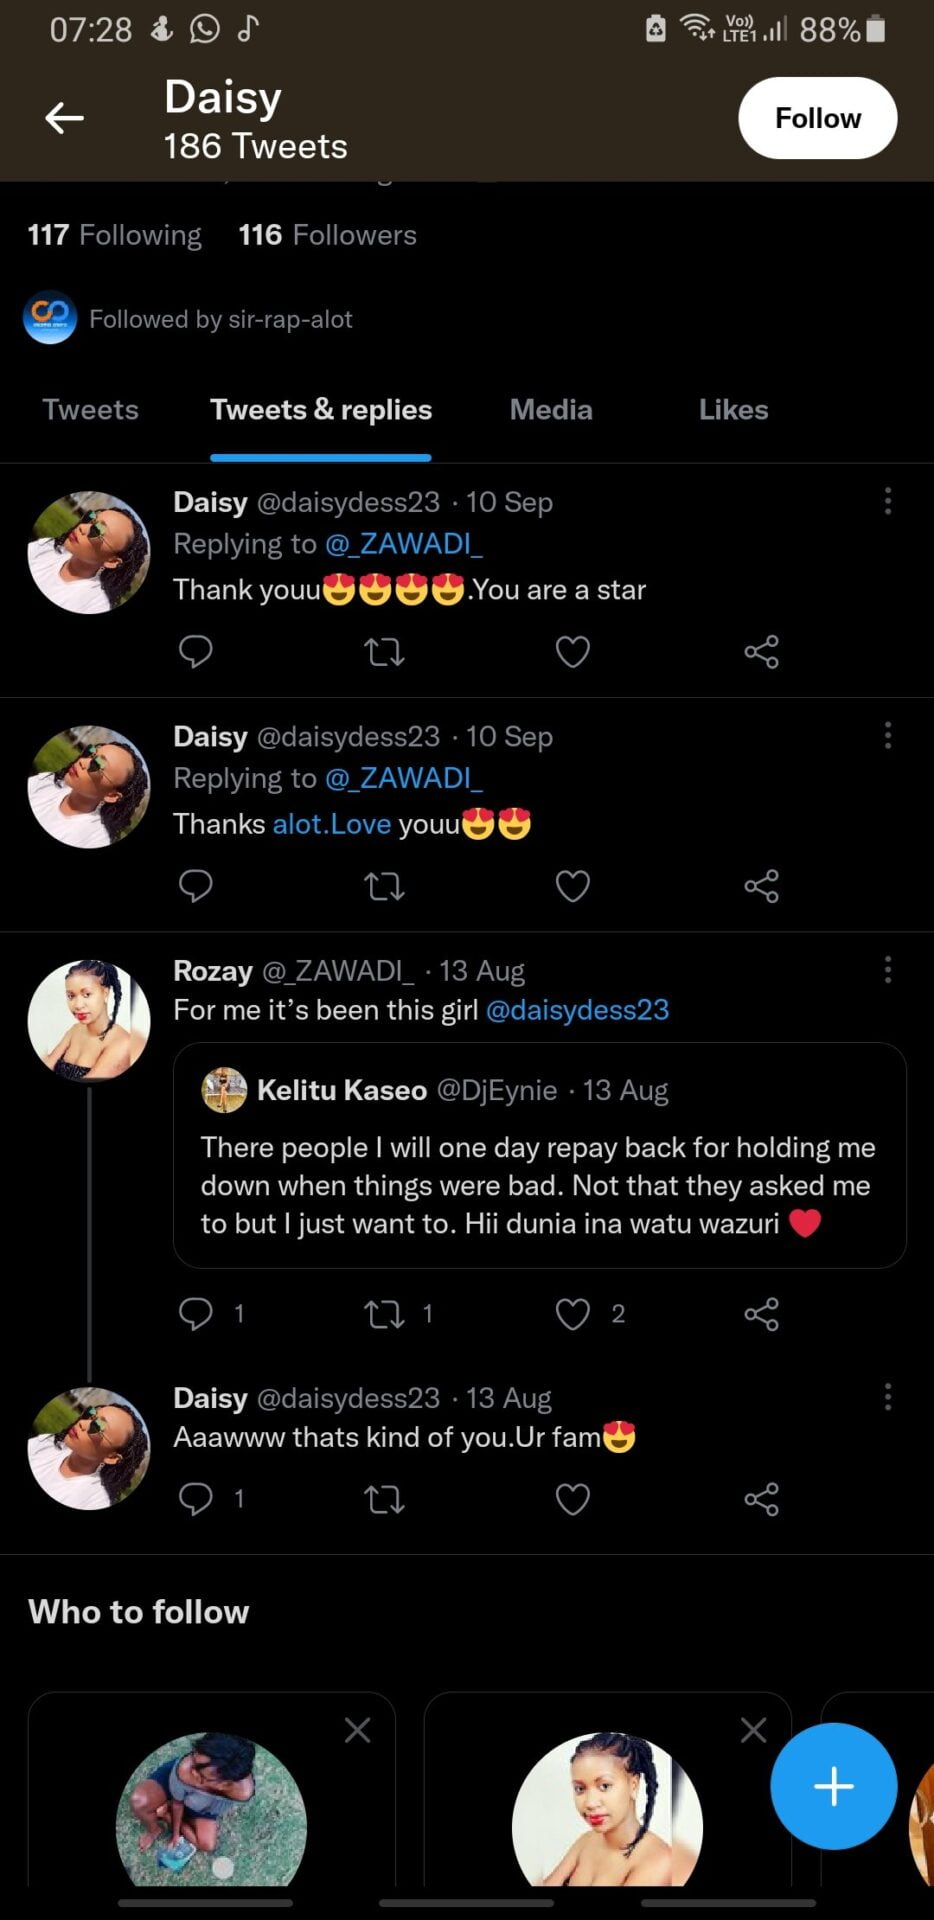Open the compose tweet button

[833, 1787]
